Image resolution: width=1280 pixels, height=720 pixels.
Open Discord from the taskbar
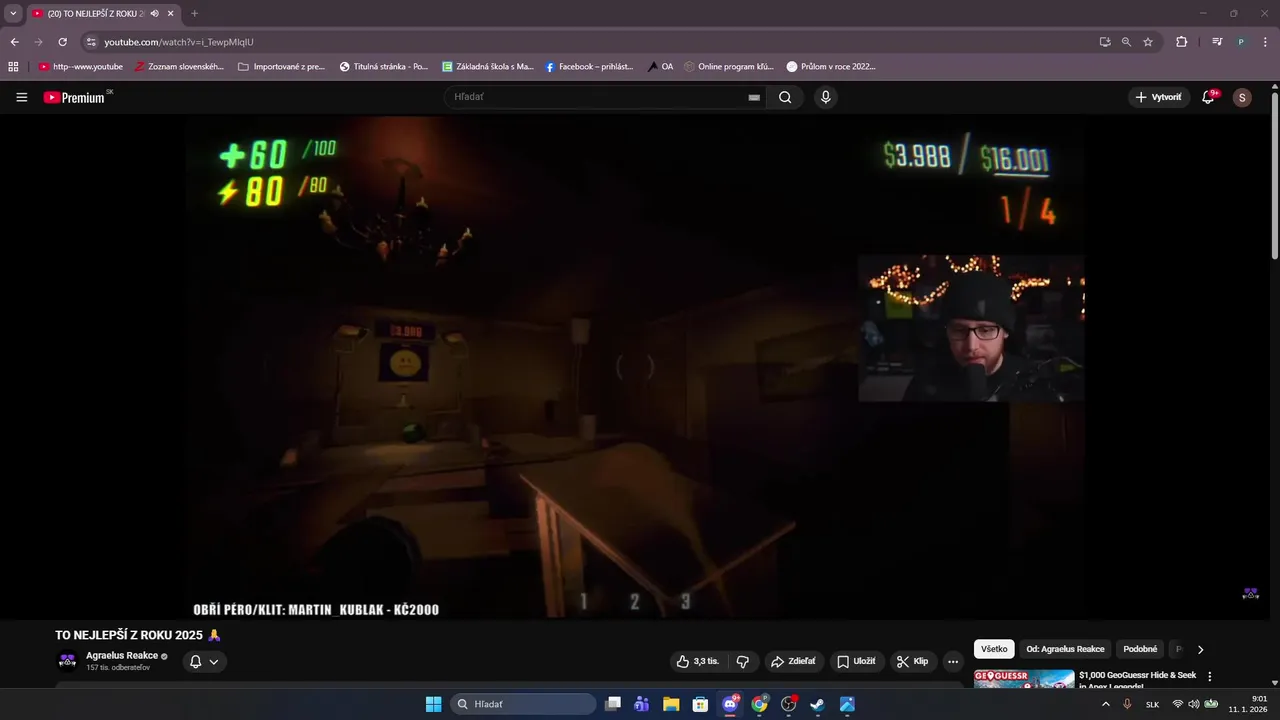[730, 704]
